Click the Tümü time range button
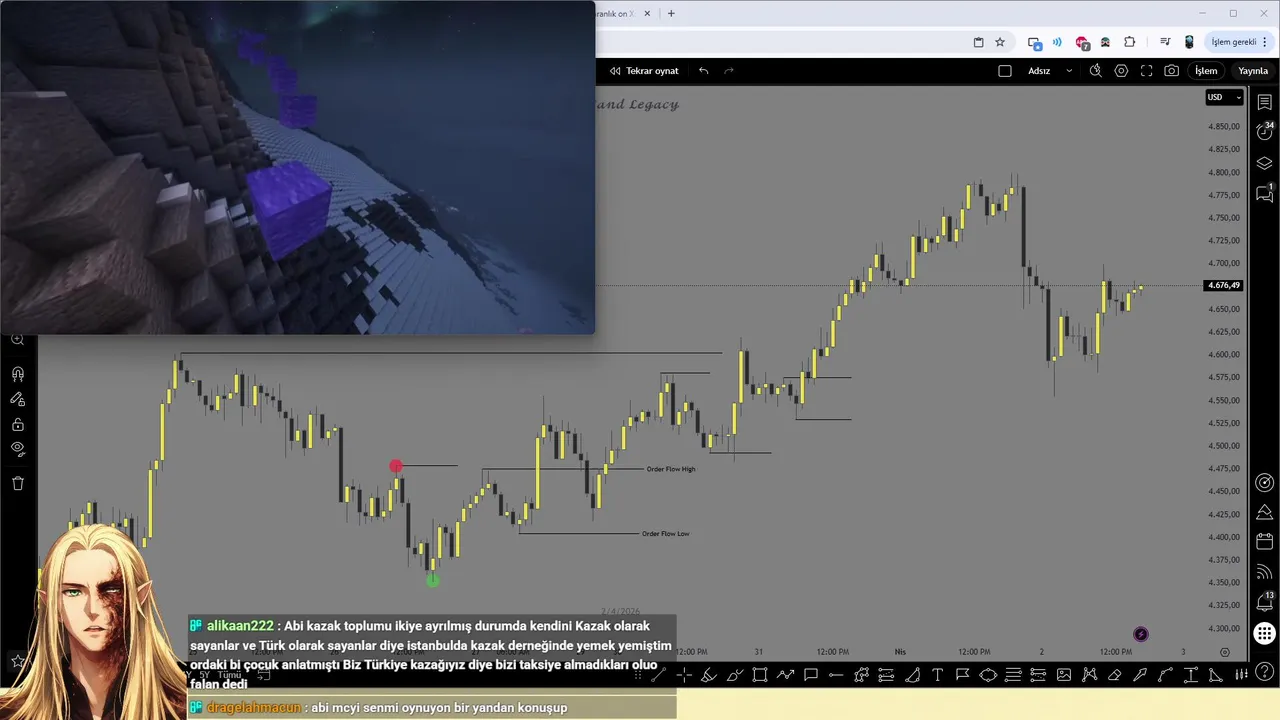 tap(229, 675)
